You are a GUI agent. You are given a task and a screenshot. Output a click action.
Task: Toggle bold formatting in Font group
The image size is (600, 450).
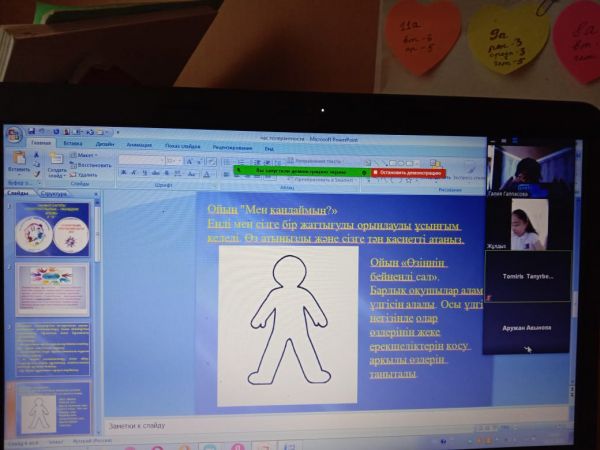[x=122, y=172]
